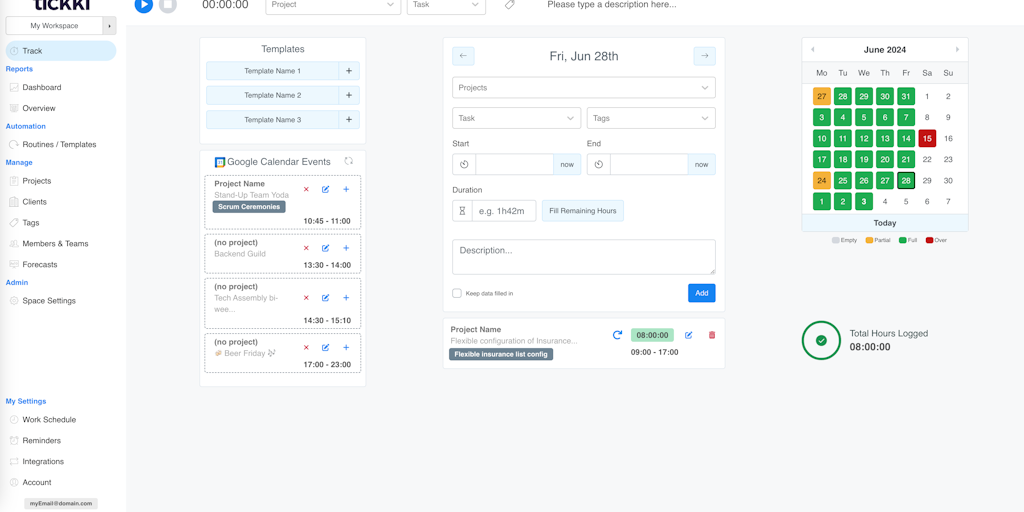
Task: Open Reminders settings
Action: 41,441
